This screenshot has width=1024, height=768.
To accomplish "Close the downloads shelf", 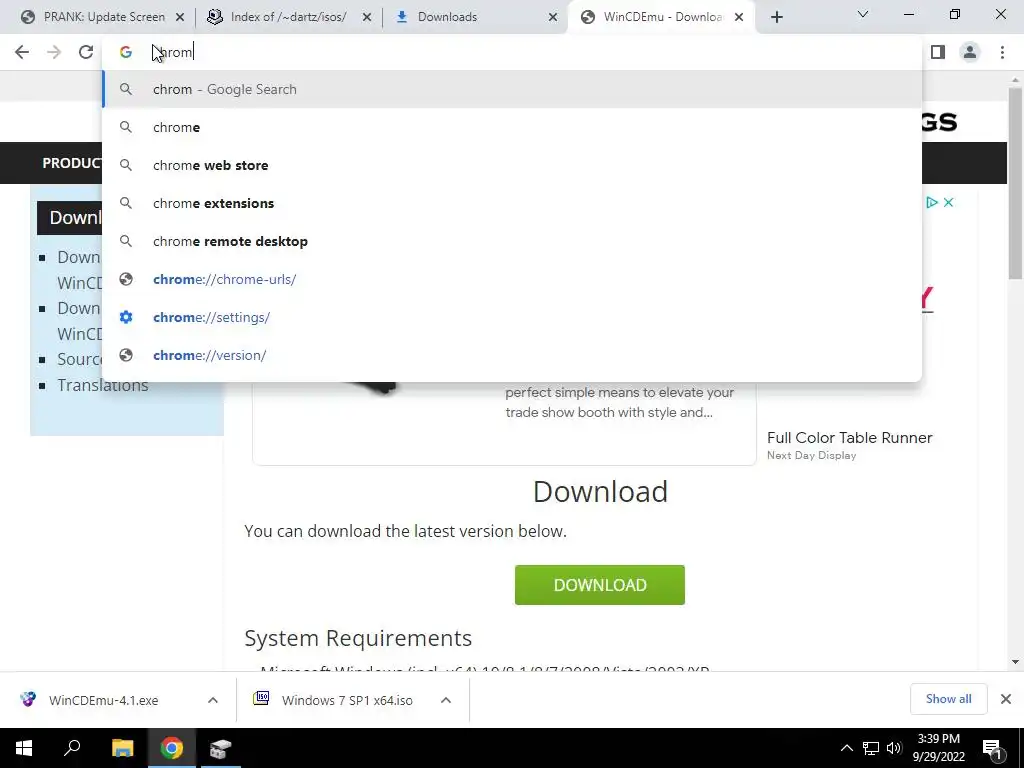I will [1006, 699].
